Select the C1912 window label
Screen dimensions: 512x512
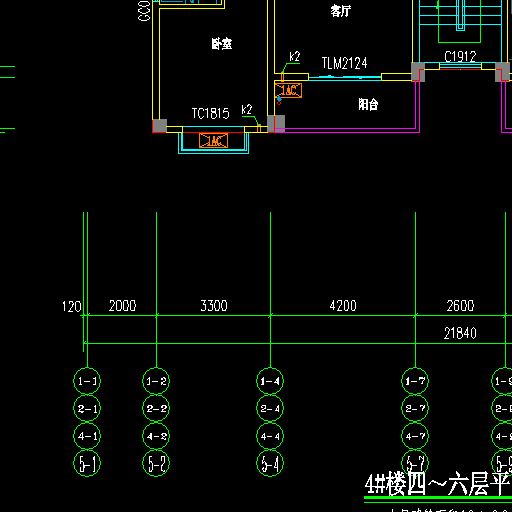tap(460, 57)
